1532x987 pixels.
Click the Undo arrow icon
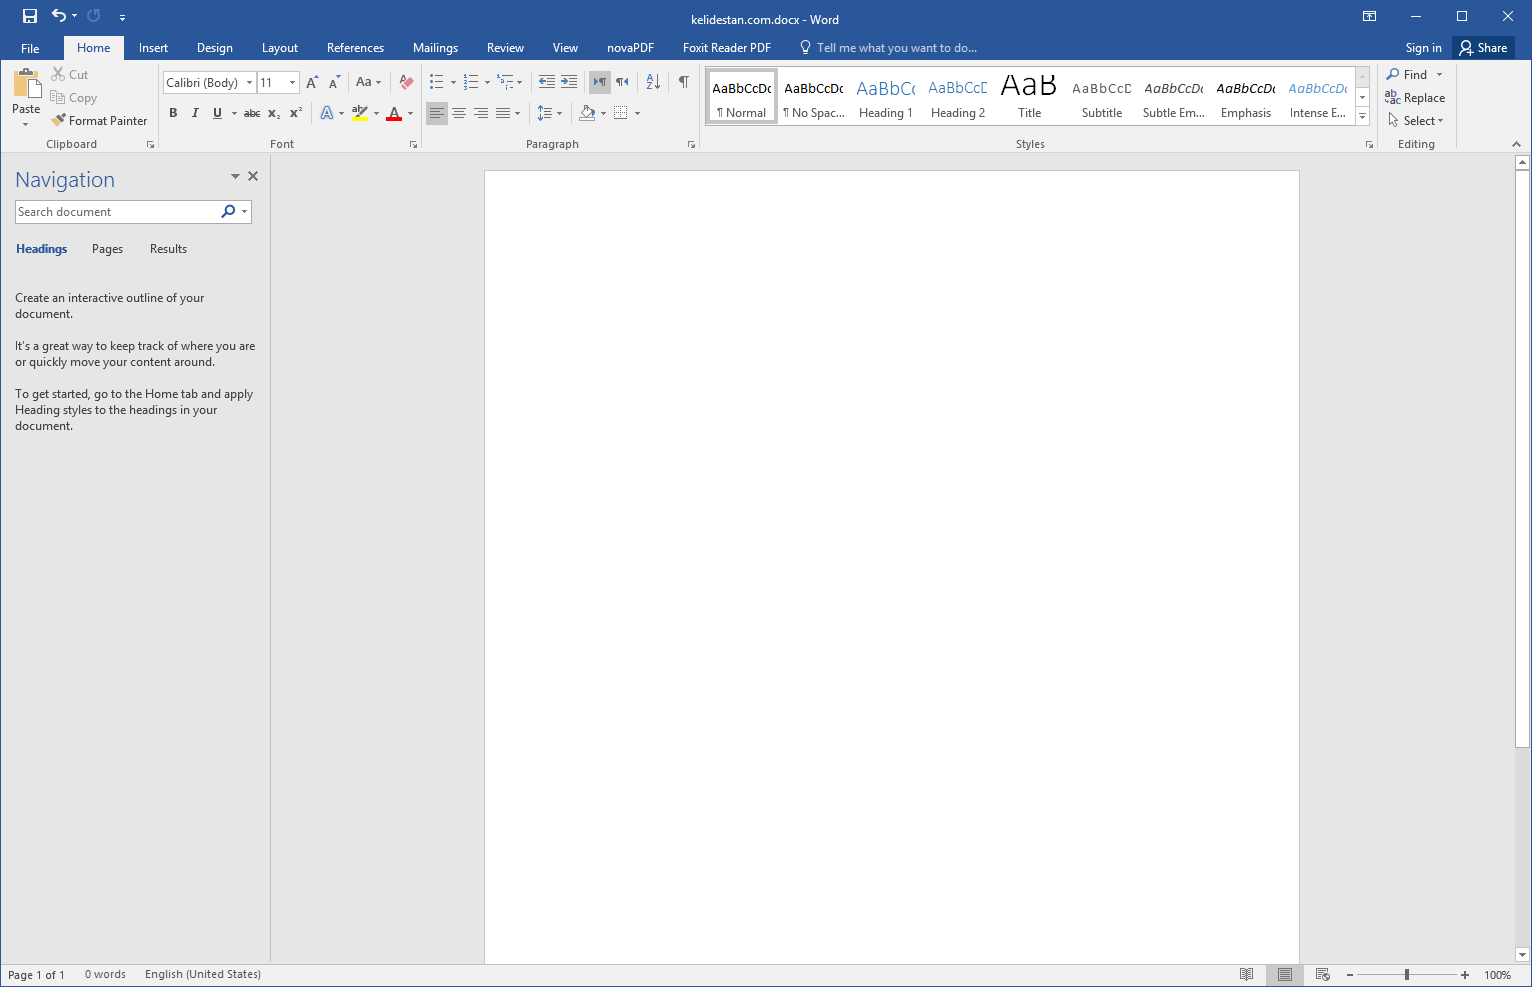59,16
